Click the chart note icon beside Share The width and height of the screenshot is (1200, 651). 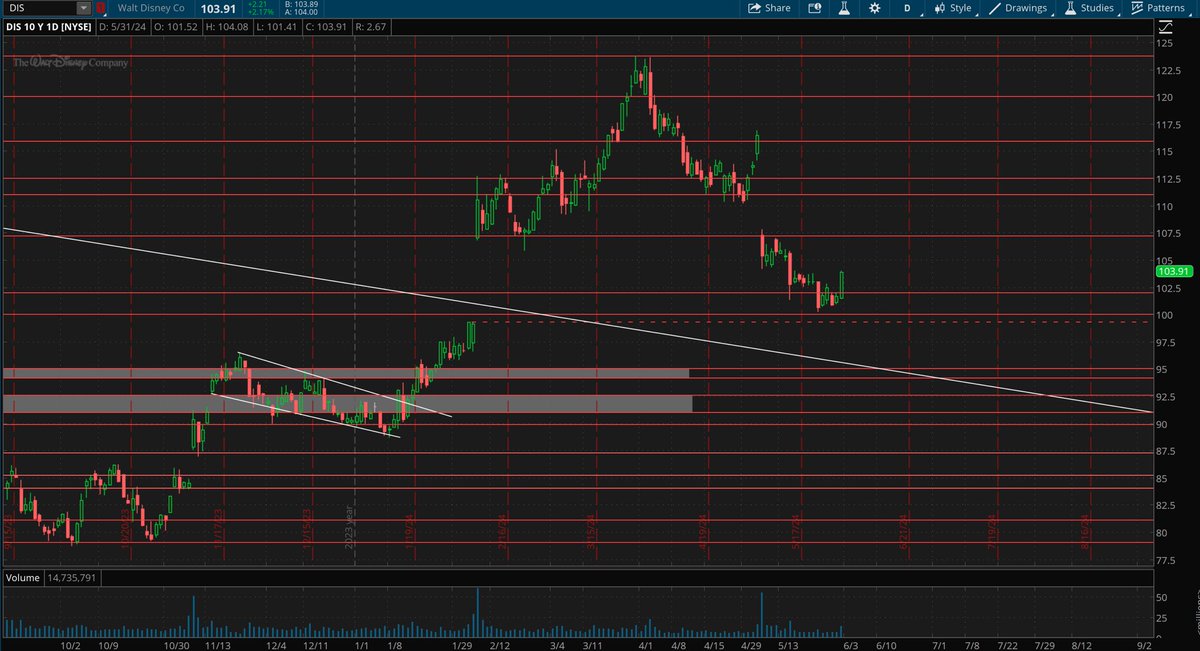[x=813, y=8]
